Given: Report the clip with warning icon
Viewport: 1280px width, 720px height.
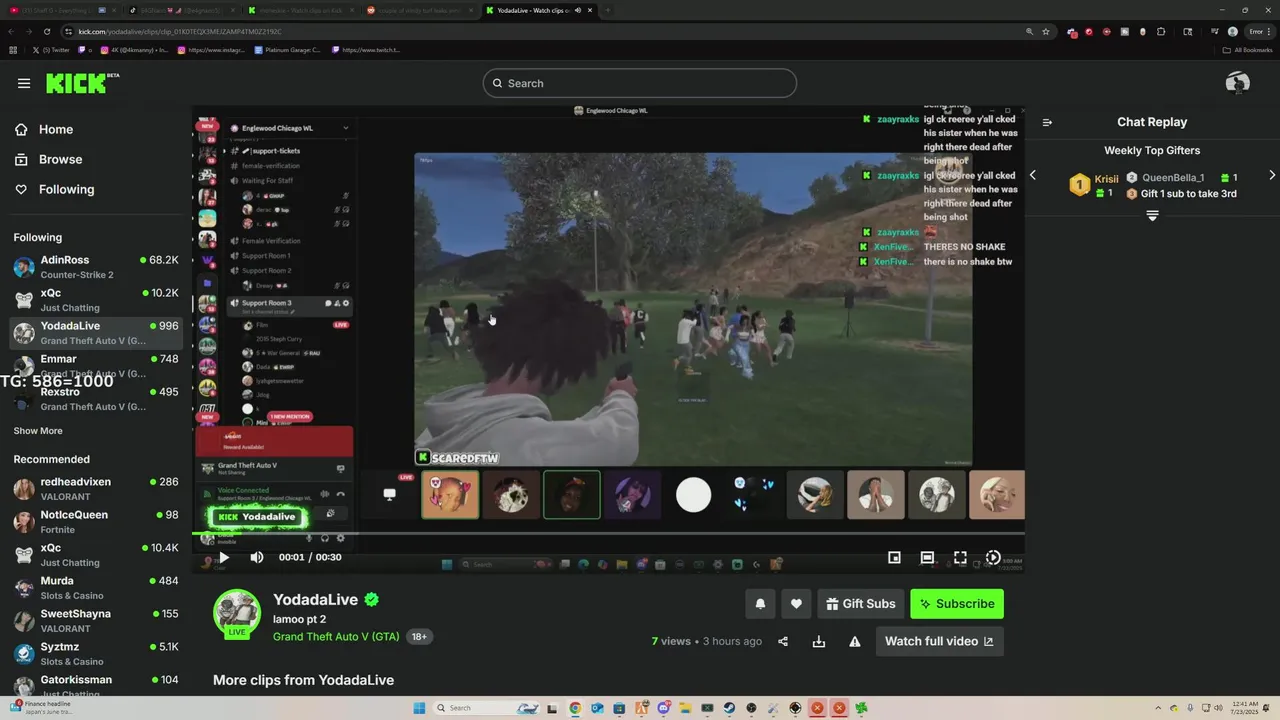Looking at the screenshot, I should pyautogui.click(x=855, y=641).
